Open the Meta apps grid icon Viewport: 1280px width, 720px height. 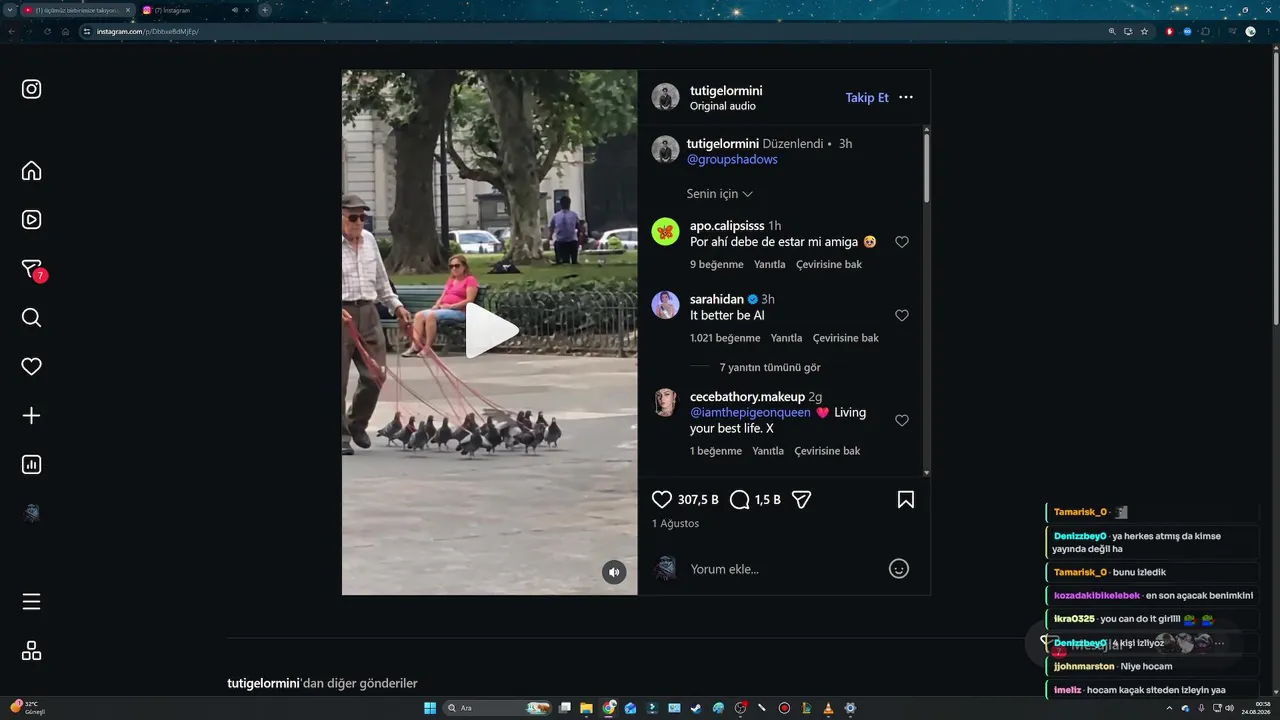[31, 651]
